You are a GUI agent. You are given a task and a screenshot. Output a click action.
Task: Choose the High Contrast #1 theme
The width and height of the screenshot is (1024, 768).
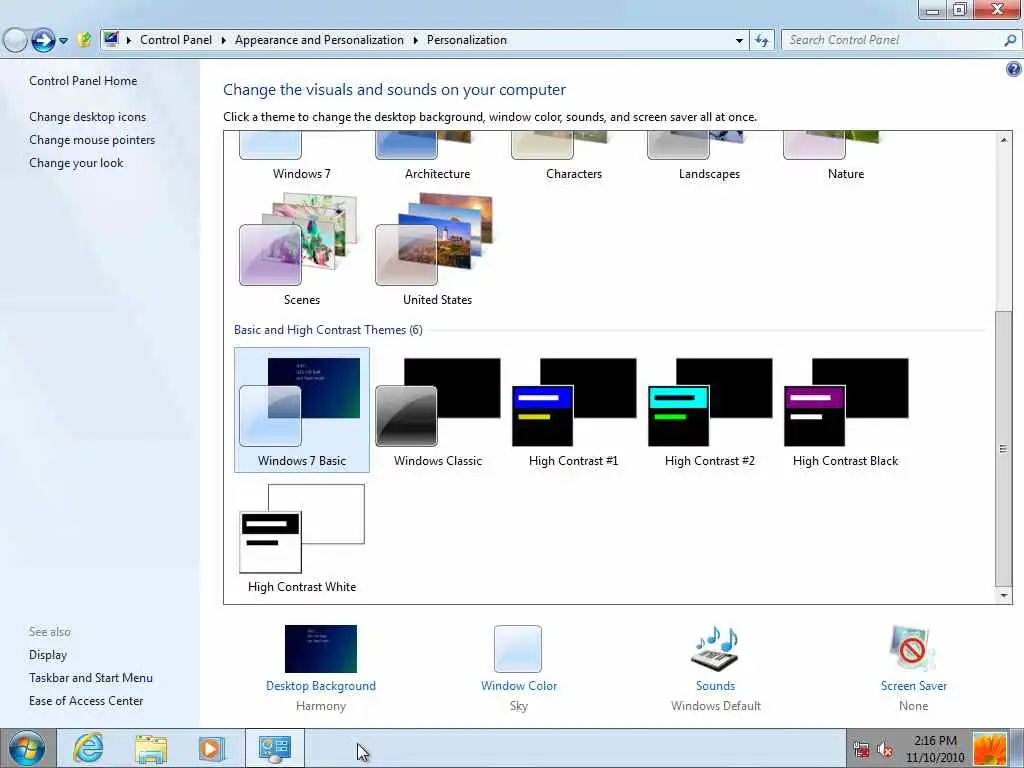point(573,410)
